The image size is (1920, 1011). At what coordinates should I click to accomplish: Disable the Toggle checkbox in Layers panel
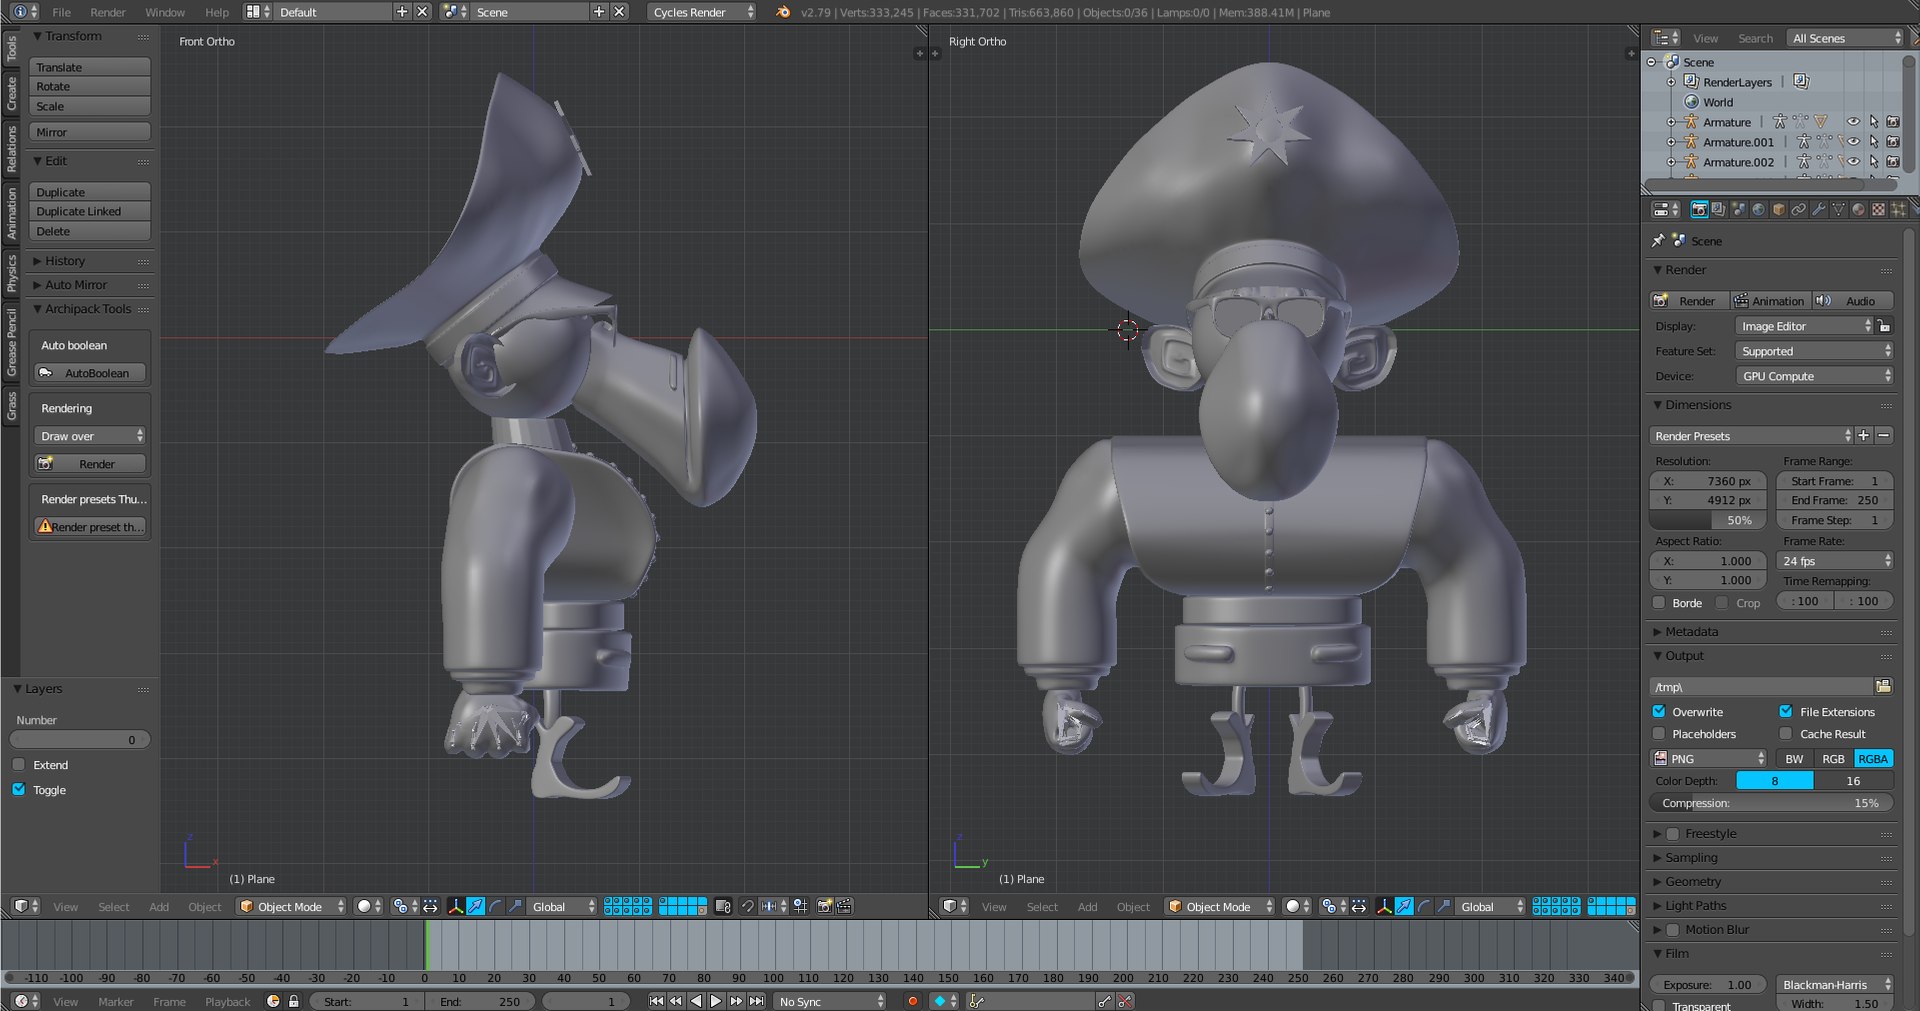pos(18,789)
